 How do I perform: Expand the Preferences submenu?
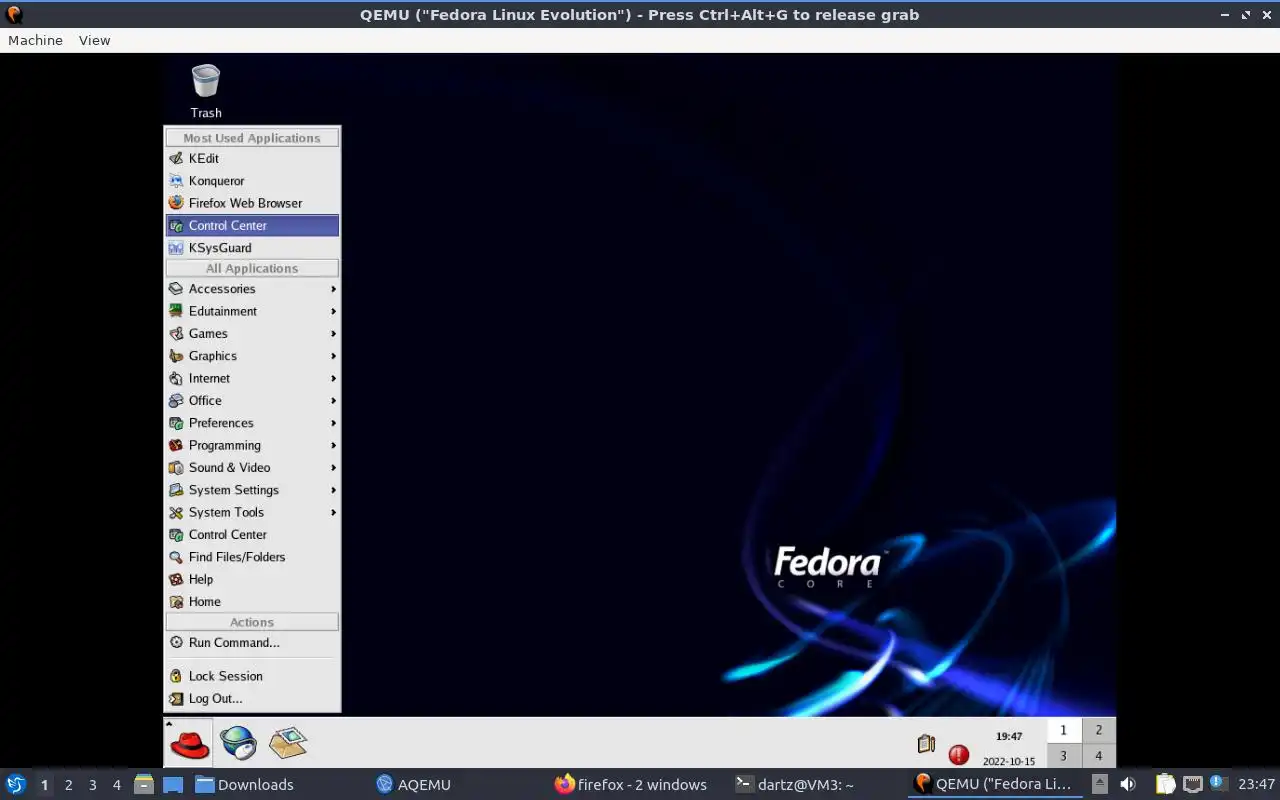click(x=252, y=423)
